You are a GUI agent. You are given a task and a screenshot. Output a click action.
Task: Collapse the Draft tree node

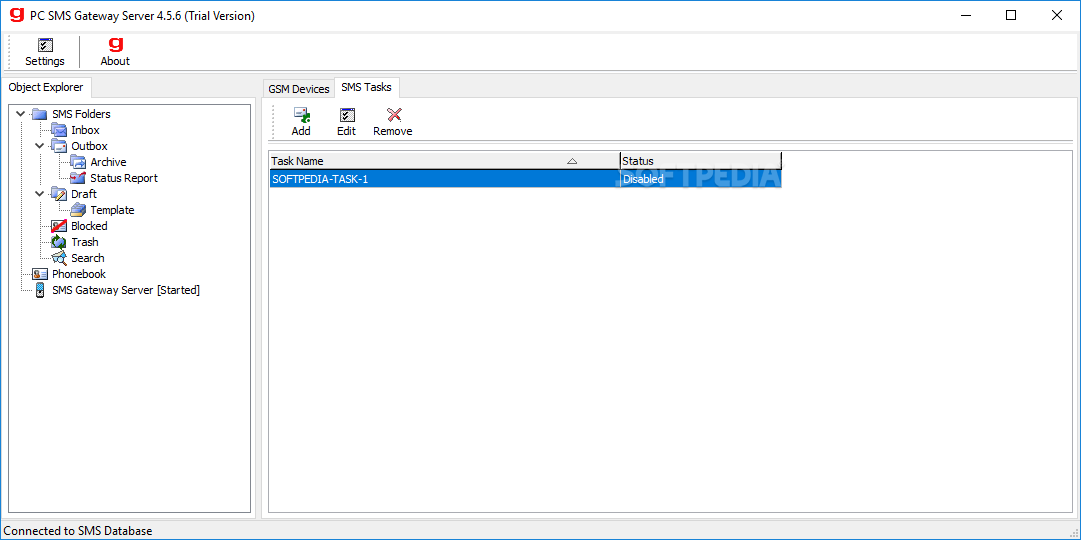point(40,194)
